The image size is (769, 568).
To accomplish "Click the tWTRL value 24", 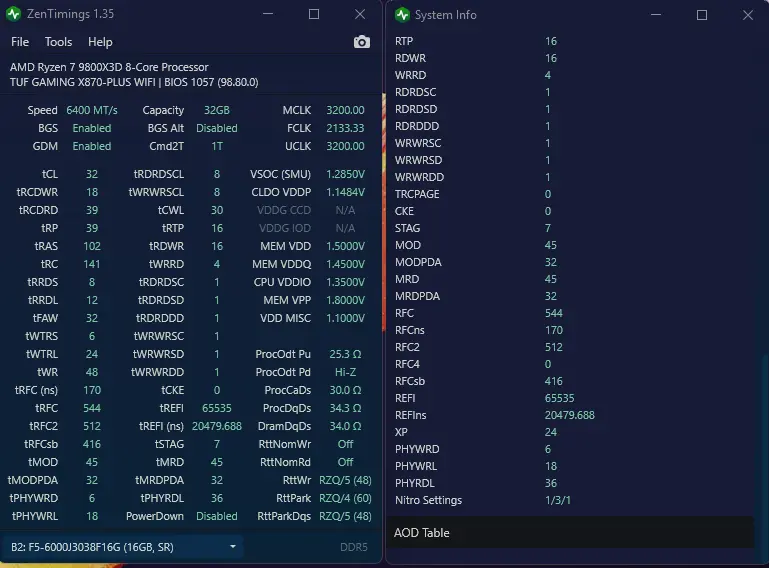I will (x=92, y=354).
